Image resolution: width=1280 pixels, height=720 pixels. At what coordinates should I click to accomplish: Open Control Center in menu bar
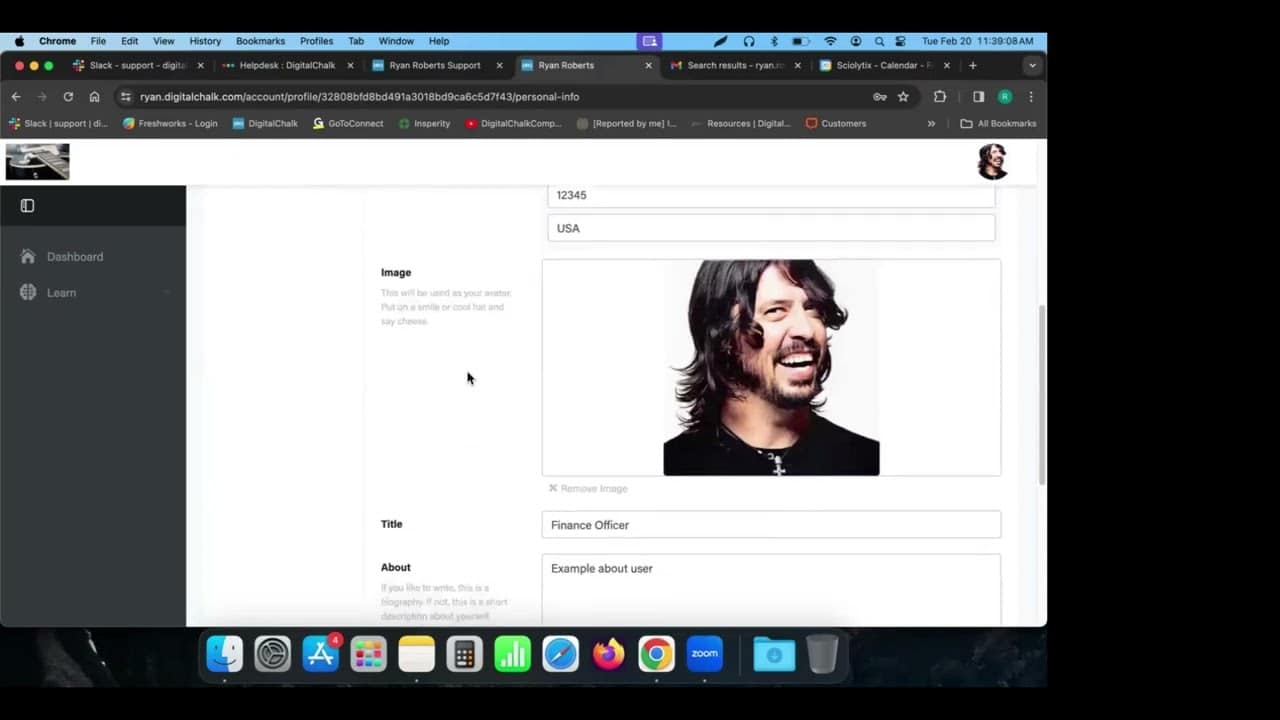(x=901, y=41)
